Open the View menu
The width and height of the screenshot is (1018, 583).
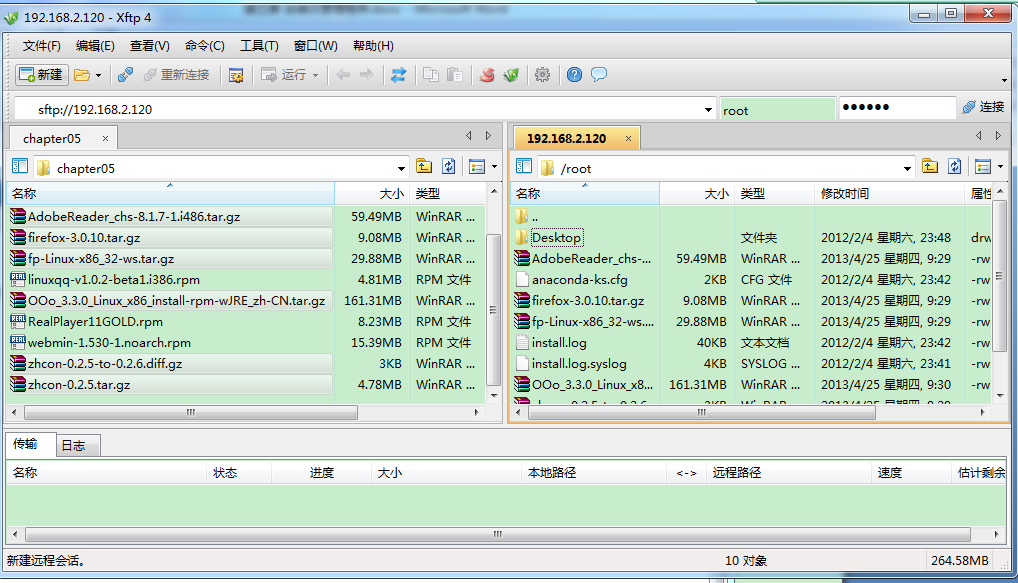click(x=150, y=45)
